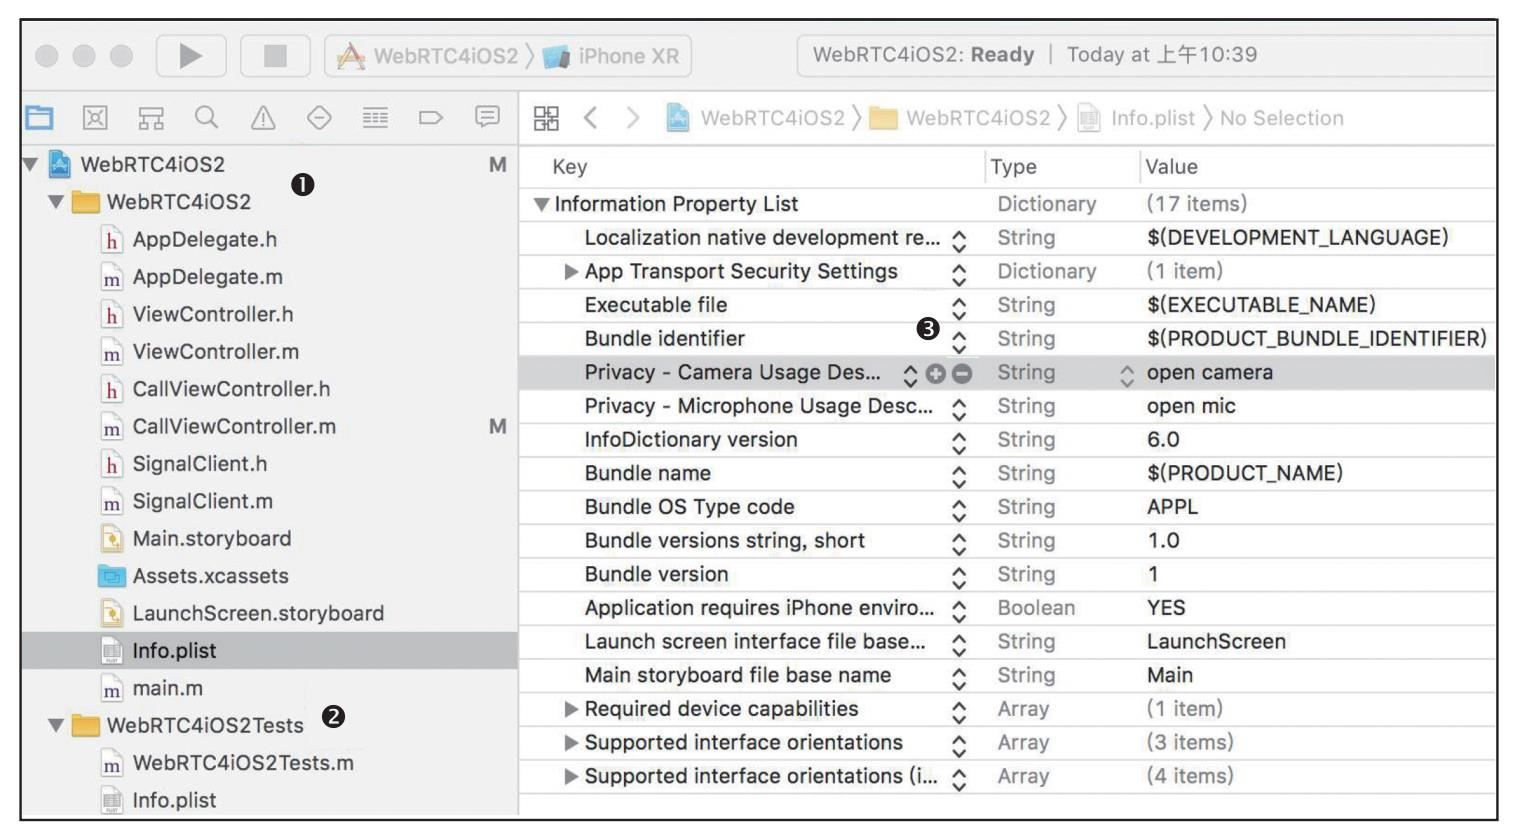Select AppDelegate.h in the navigator

(190, 240)
